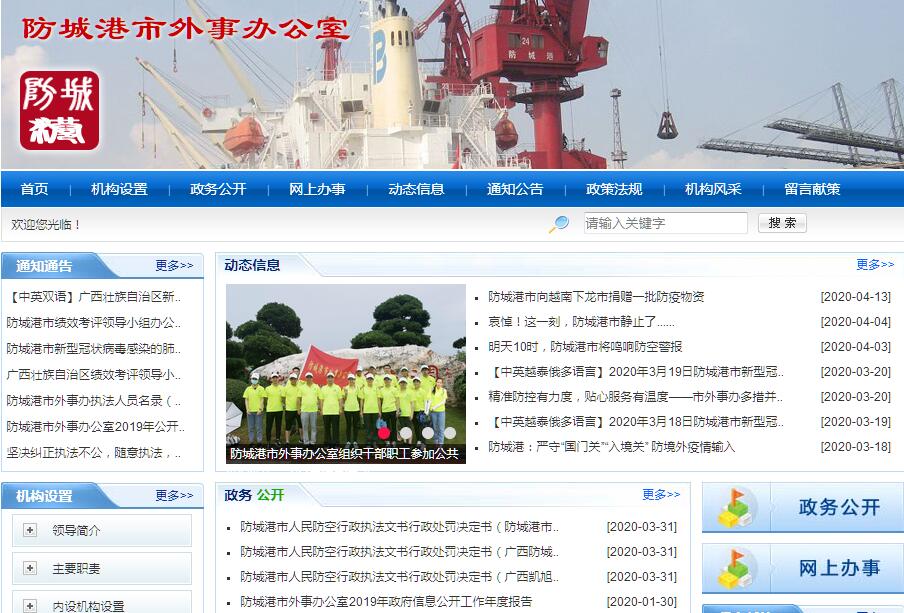
Task: Click the flag icon on 网上办事 banner
Action: tap(734, 569)
